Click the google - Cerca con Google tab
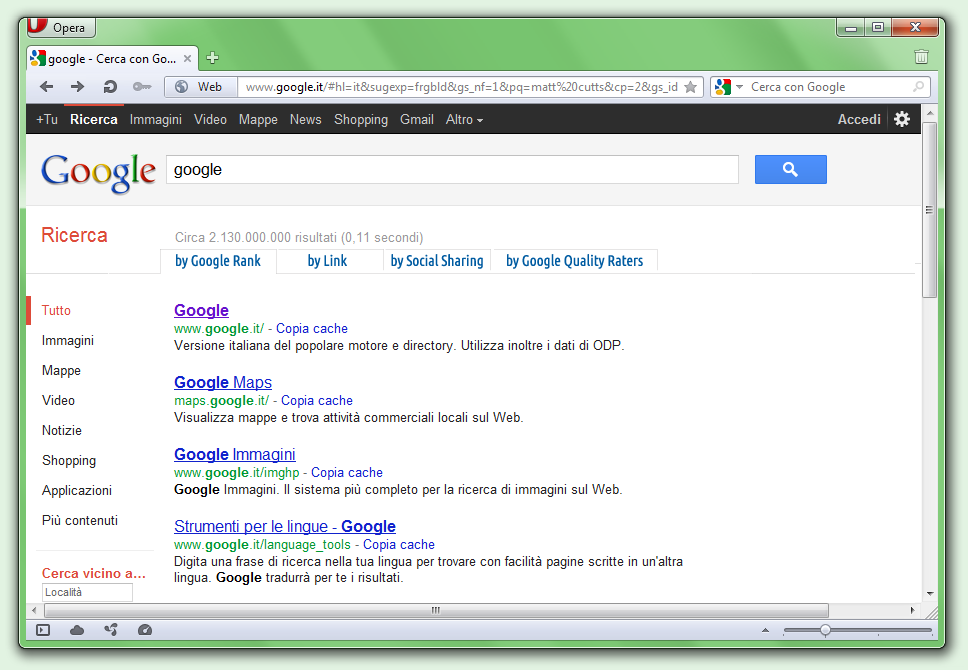Screen dimensions: 968x670 click(112, 59)
